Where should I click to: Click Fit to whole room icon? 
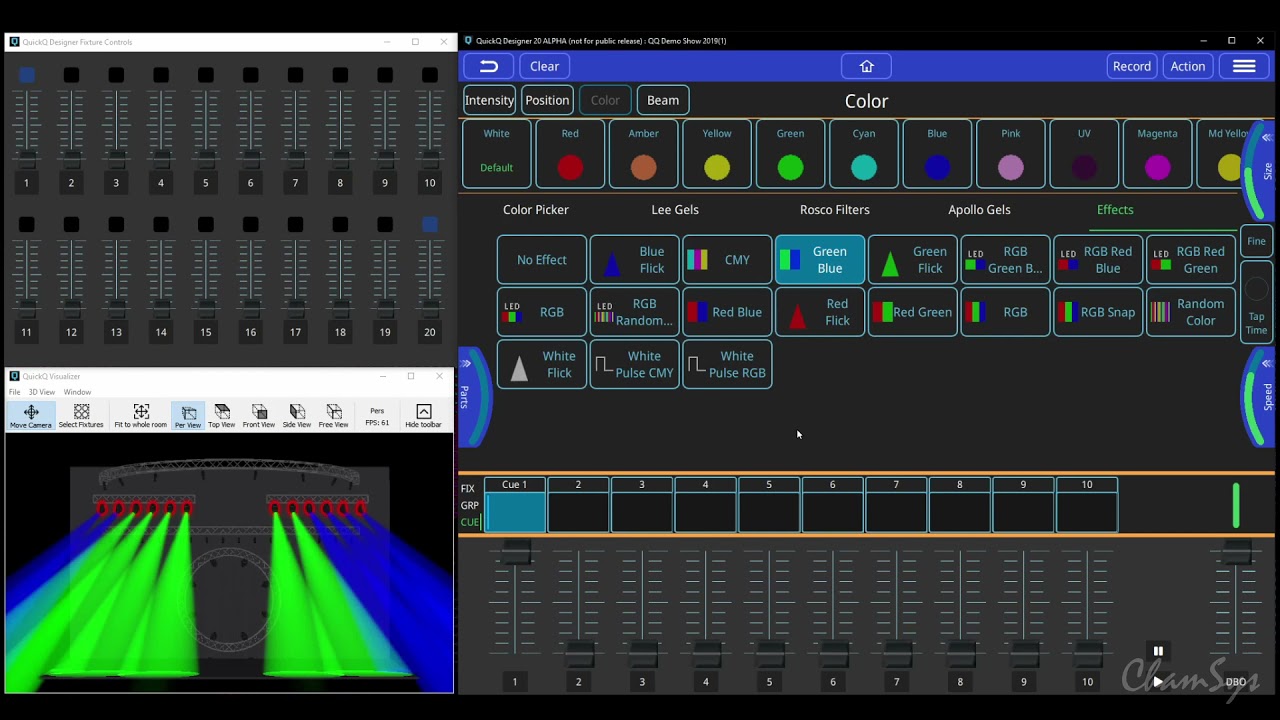pos(141,416)
